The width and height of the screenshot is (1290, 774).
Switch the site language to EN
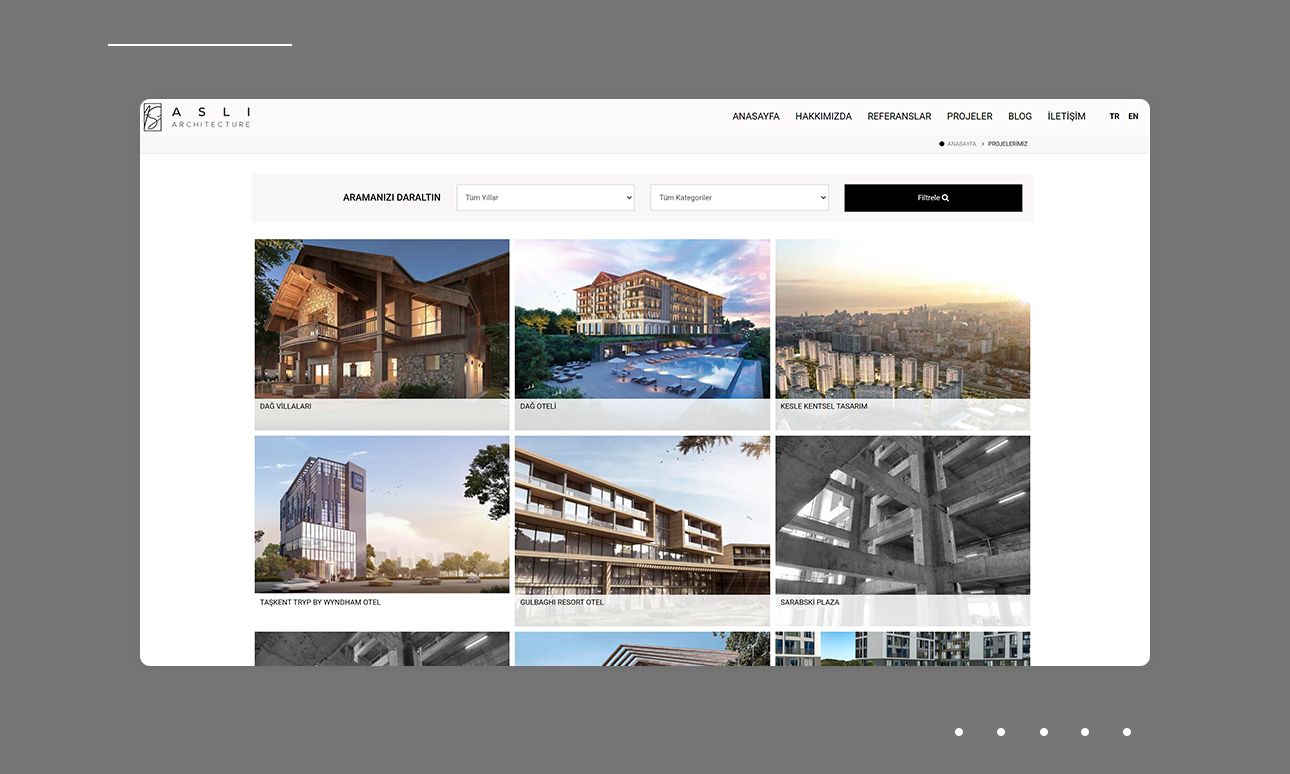[1133, 116]
